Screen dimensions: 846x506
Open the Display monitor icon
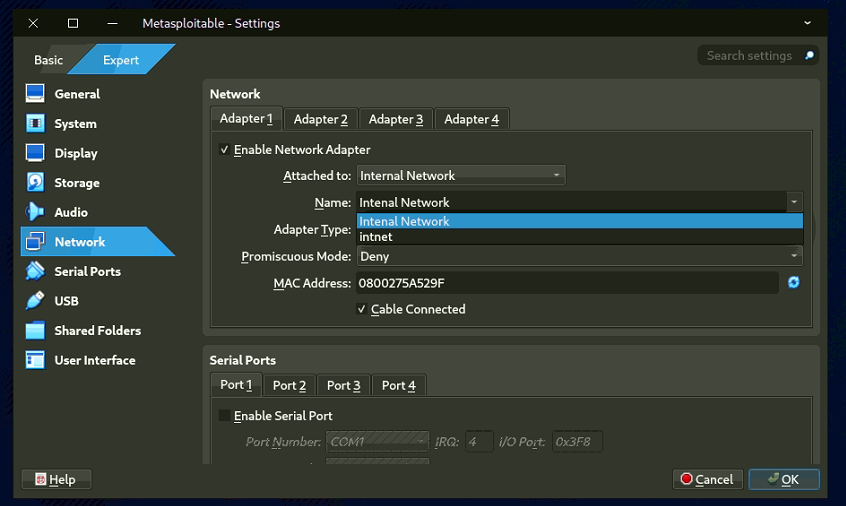pos(35,153)
